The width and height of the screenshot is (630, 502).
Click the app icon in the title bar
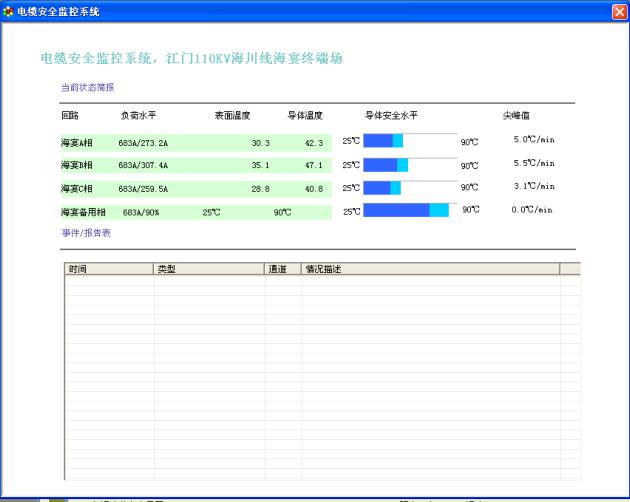pos(9,11)
